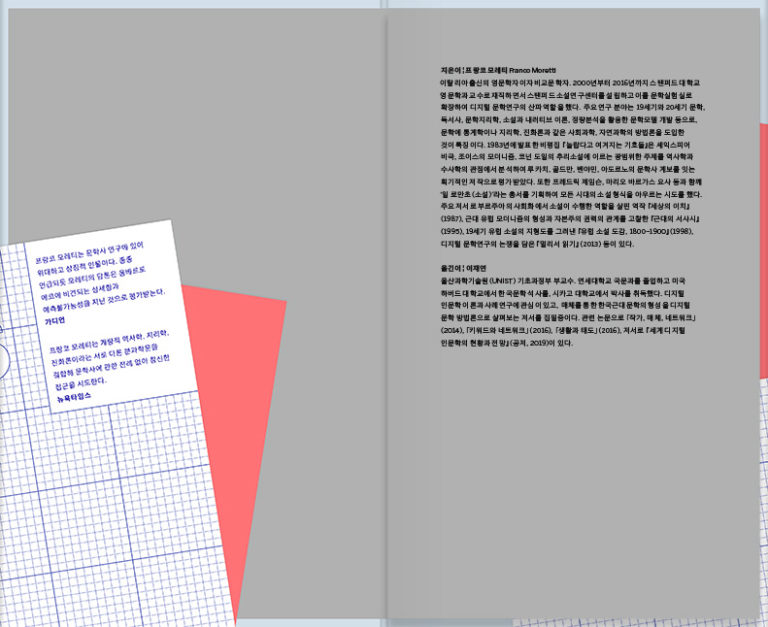Click the empty gray area of left page
Screen dimensions: 768x627
200,130
